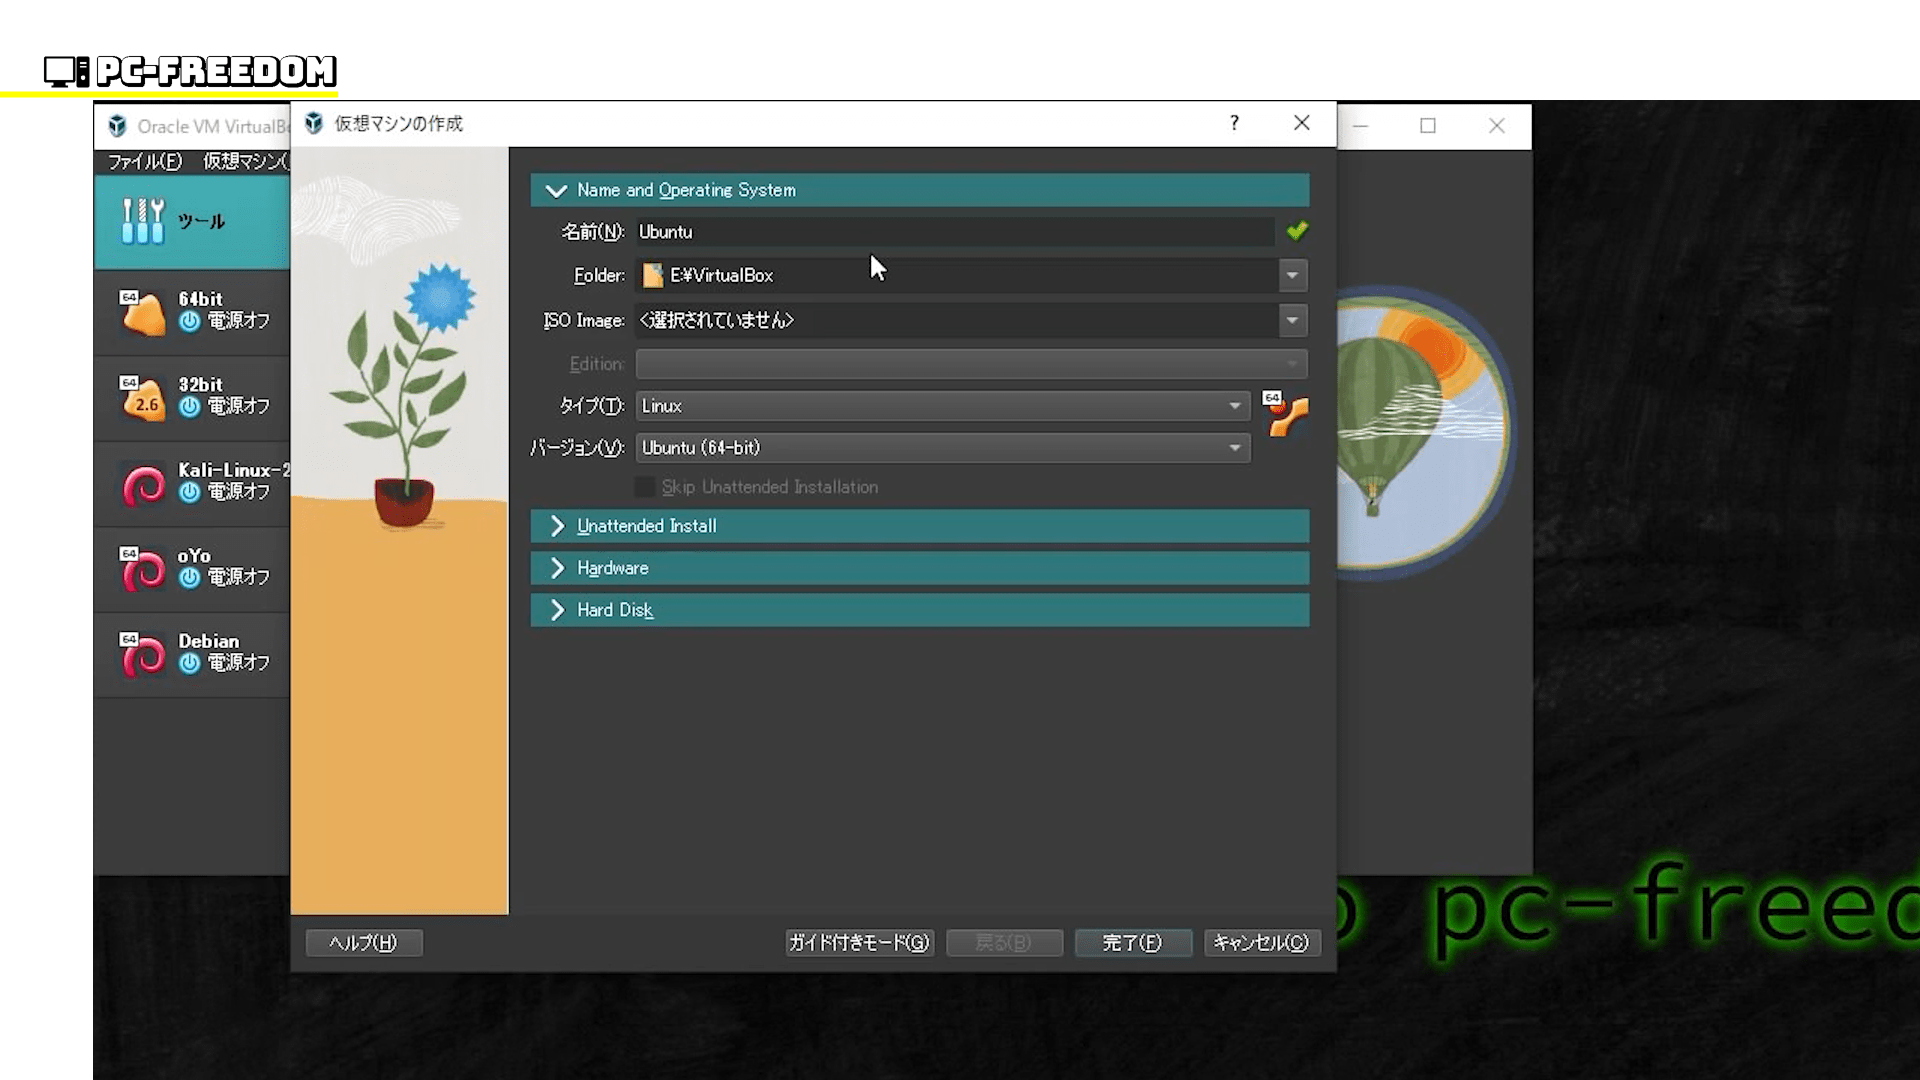Open the ISO Image dropdown
This screenshot has width=1920, height=1080.
(1292, 320)
